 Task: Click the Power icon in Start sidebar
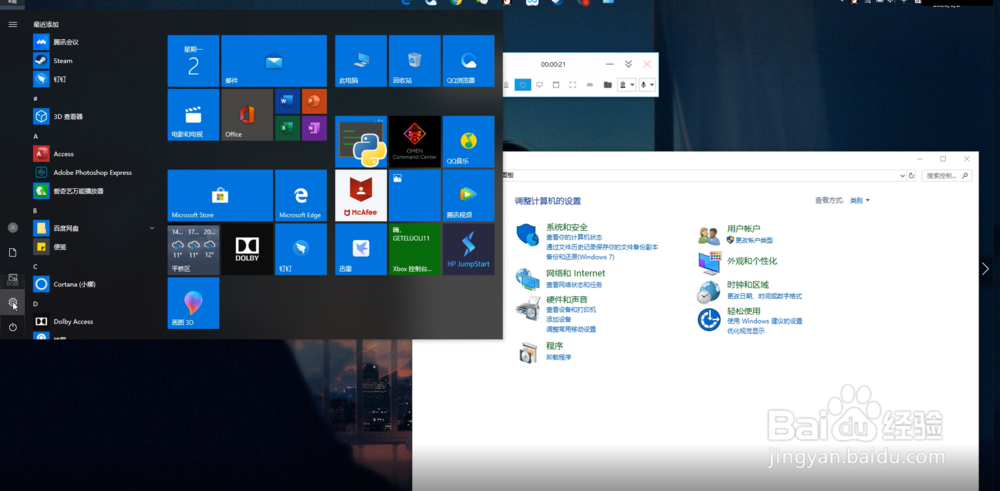pyautogui.click(x=13, y=327)
